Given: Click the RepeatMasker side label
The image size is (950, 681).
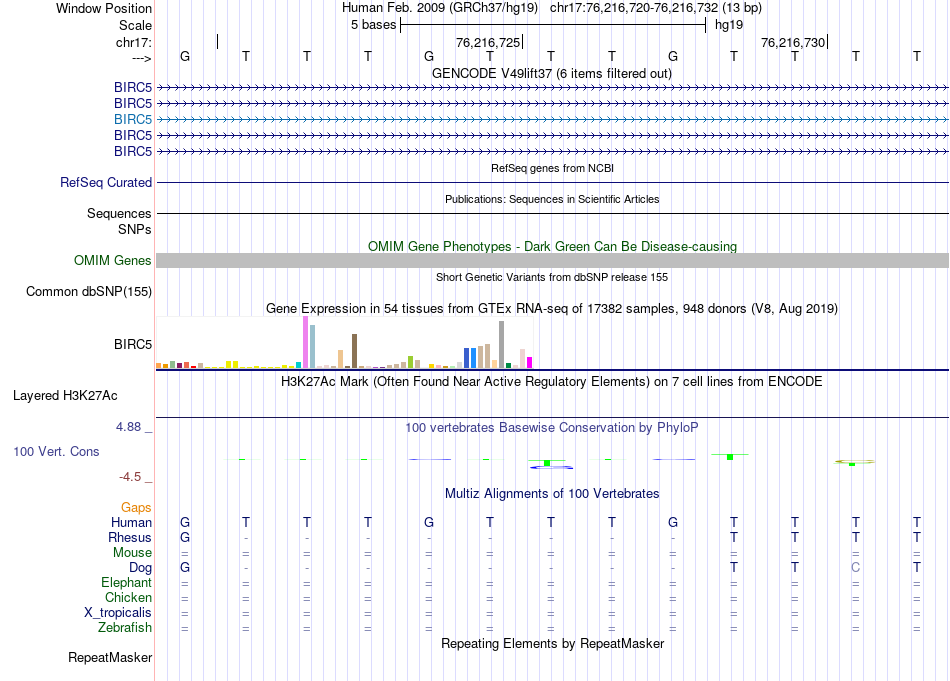Looking at the screenshot, I should pyautogui.click(x=110, y=657).
